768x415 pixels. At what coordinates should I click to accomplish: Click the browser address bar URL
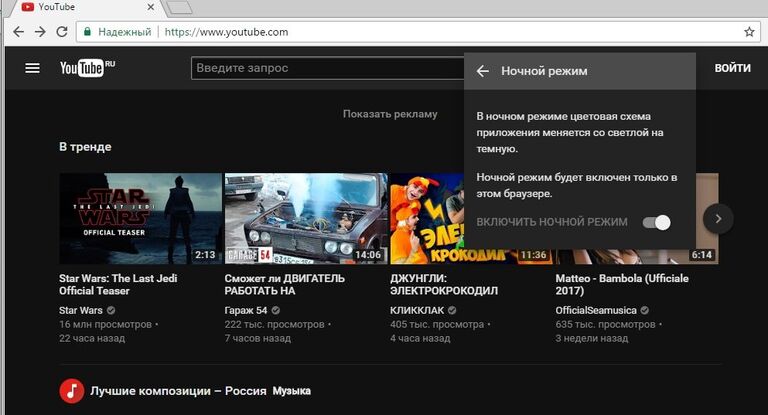click(226, 32)
